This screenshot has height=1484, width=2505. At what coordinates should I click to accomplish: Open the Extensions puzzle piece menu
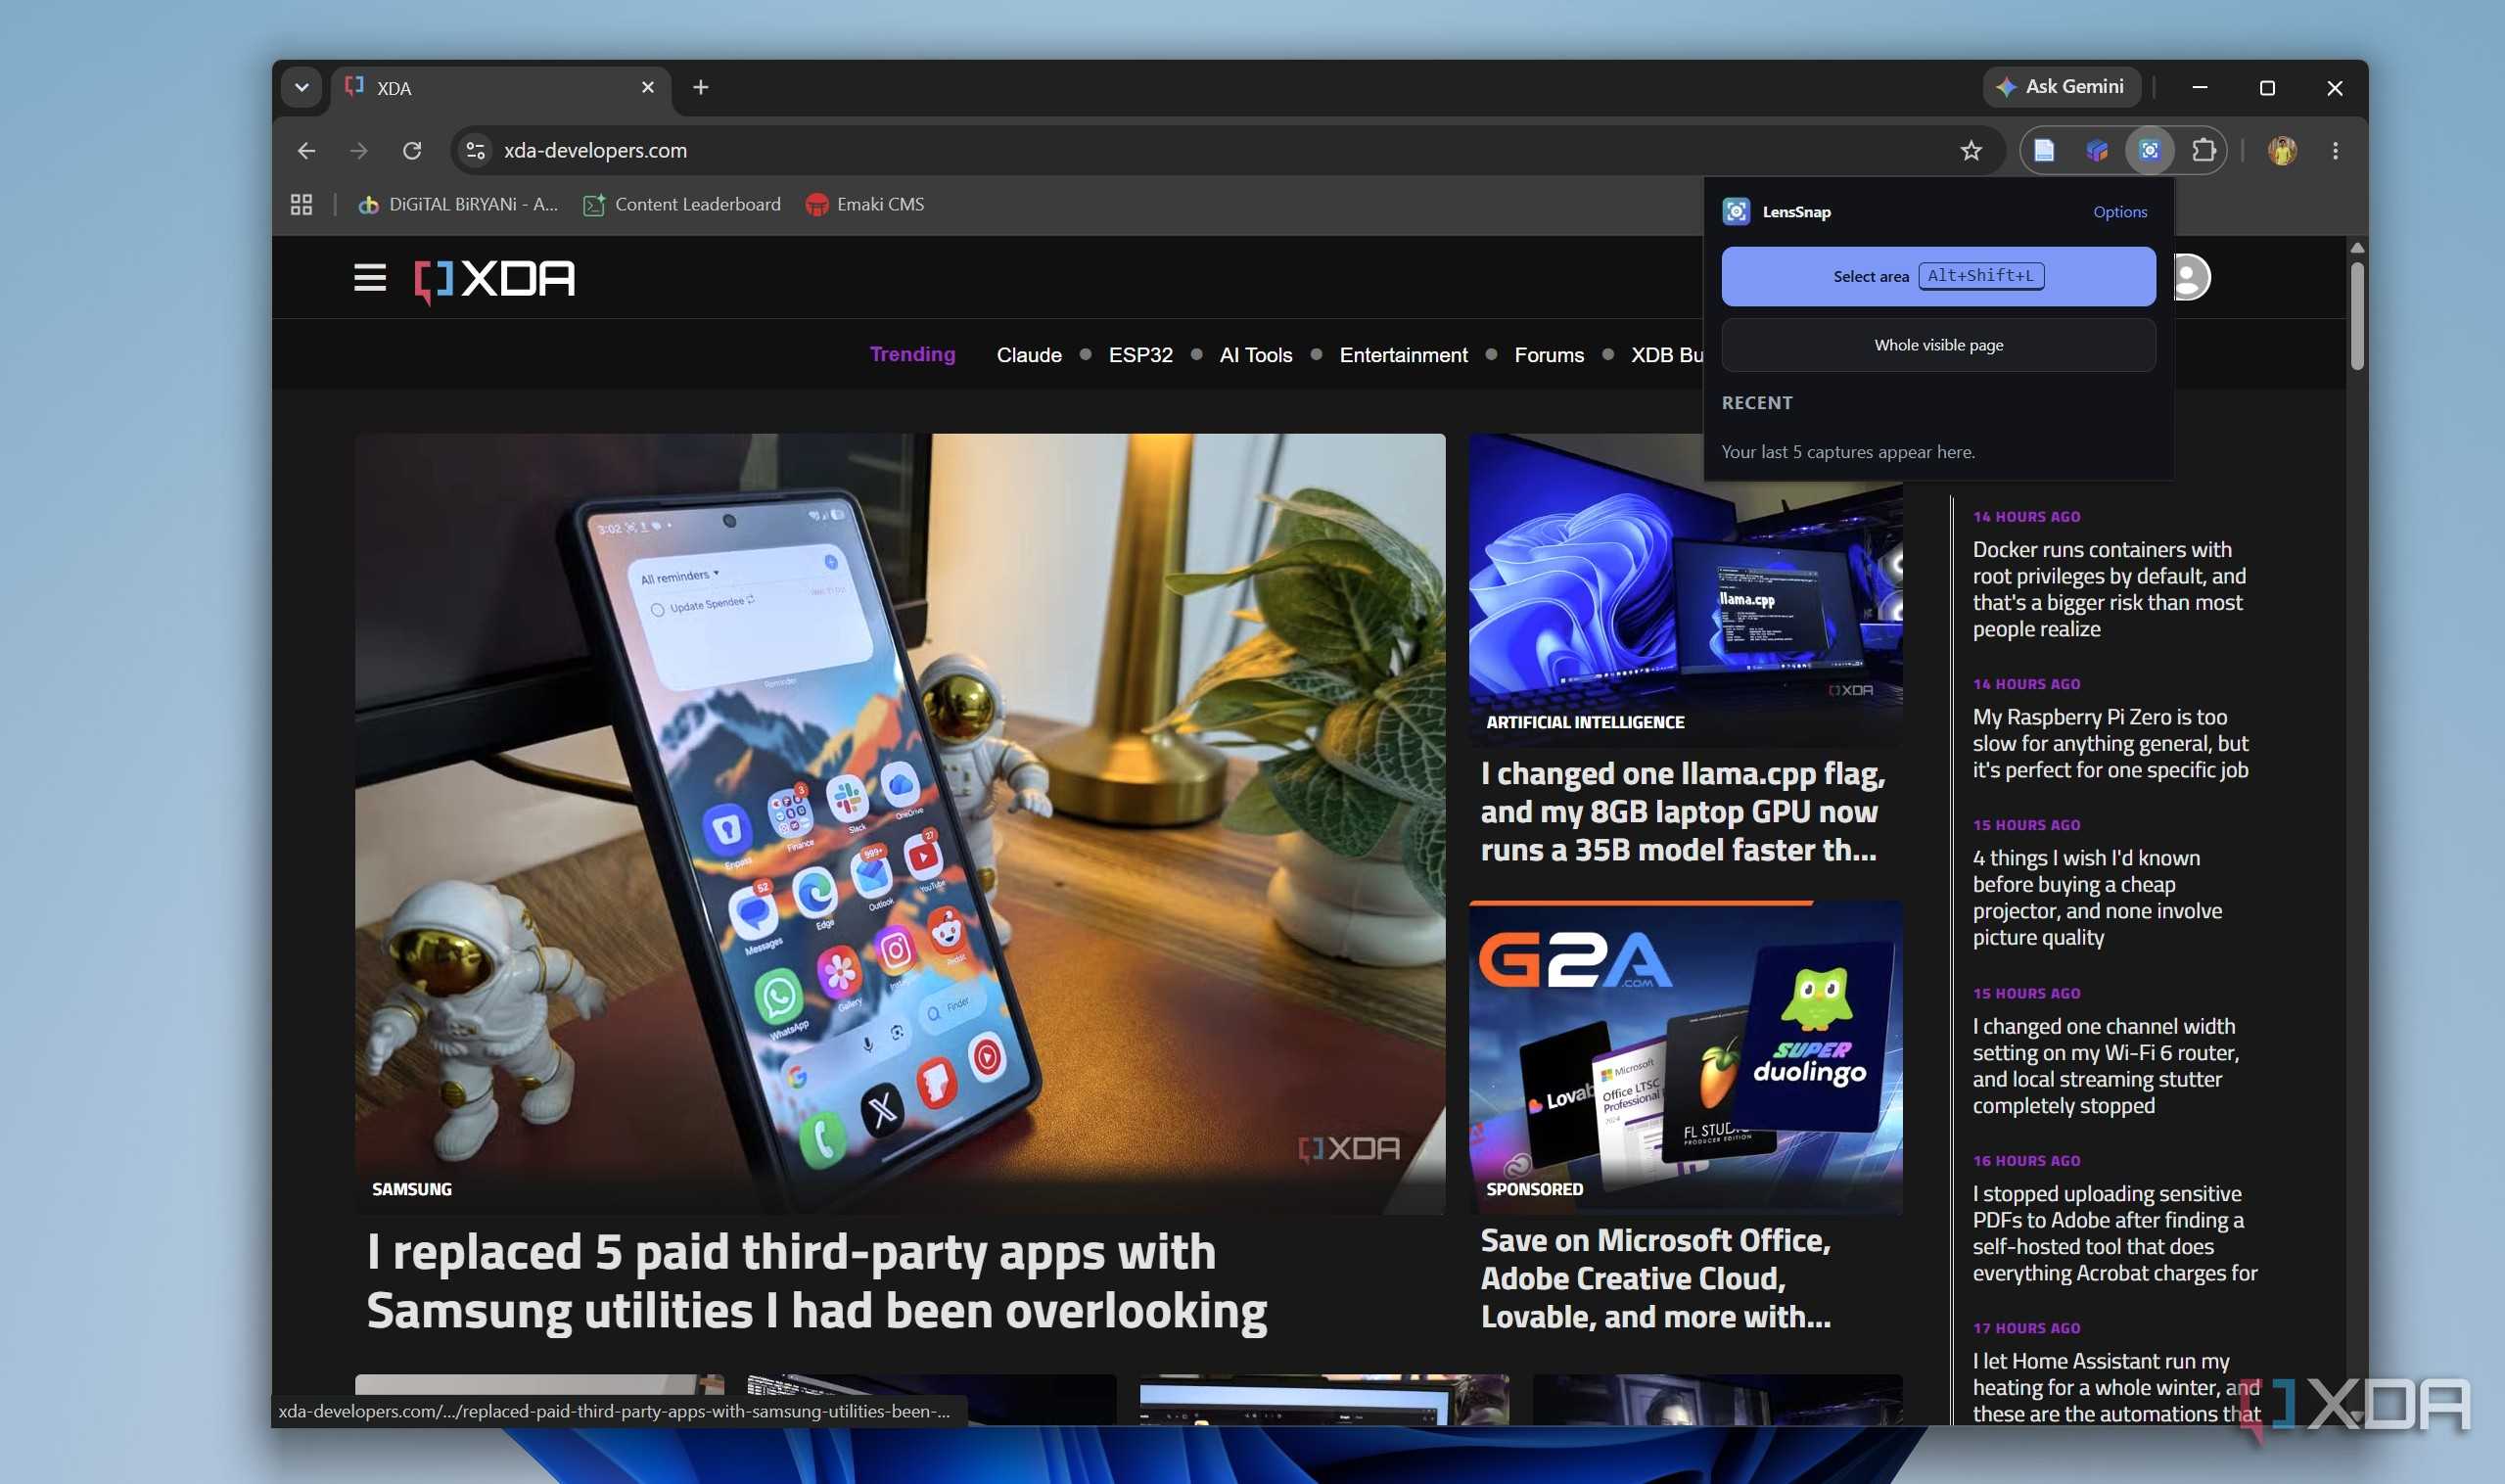pos(2203,150)
